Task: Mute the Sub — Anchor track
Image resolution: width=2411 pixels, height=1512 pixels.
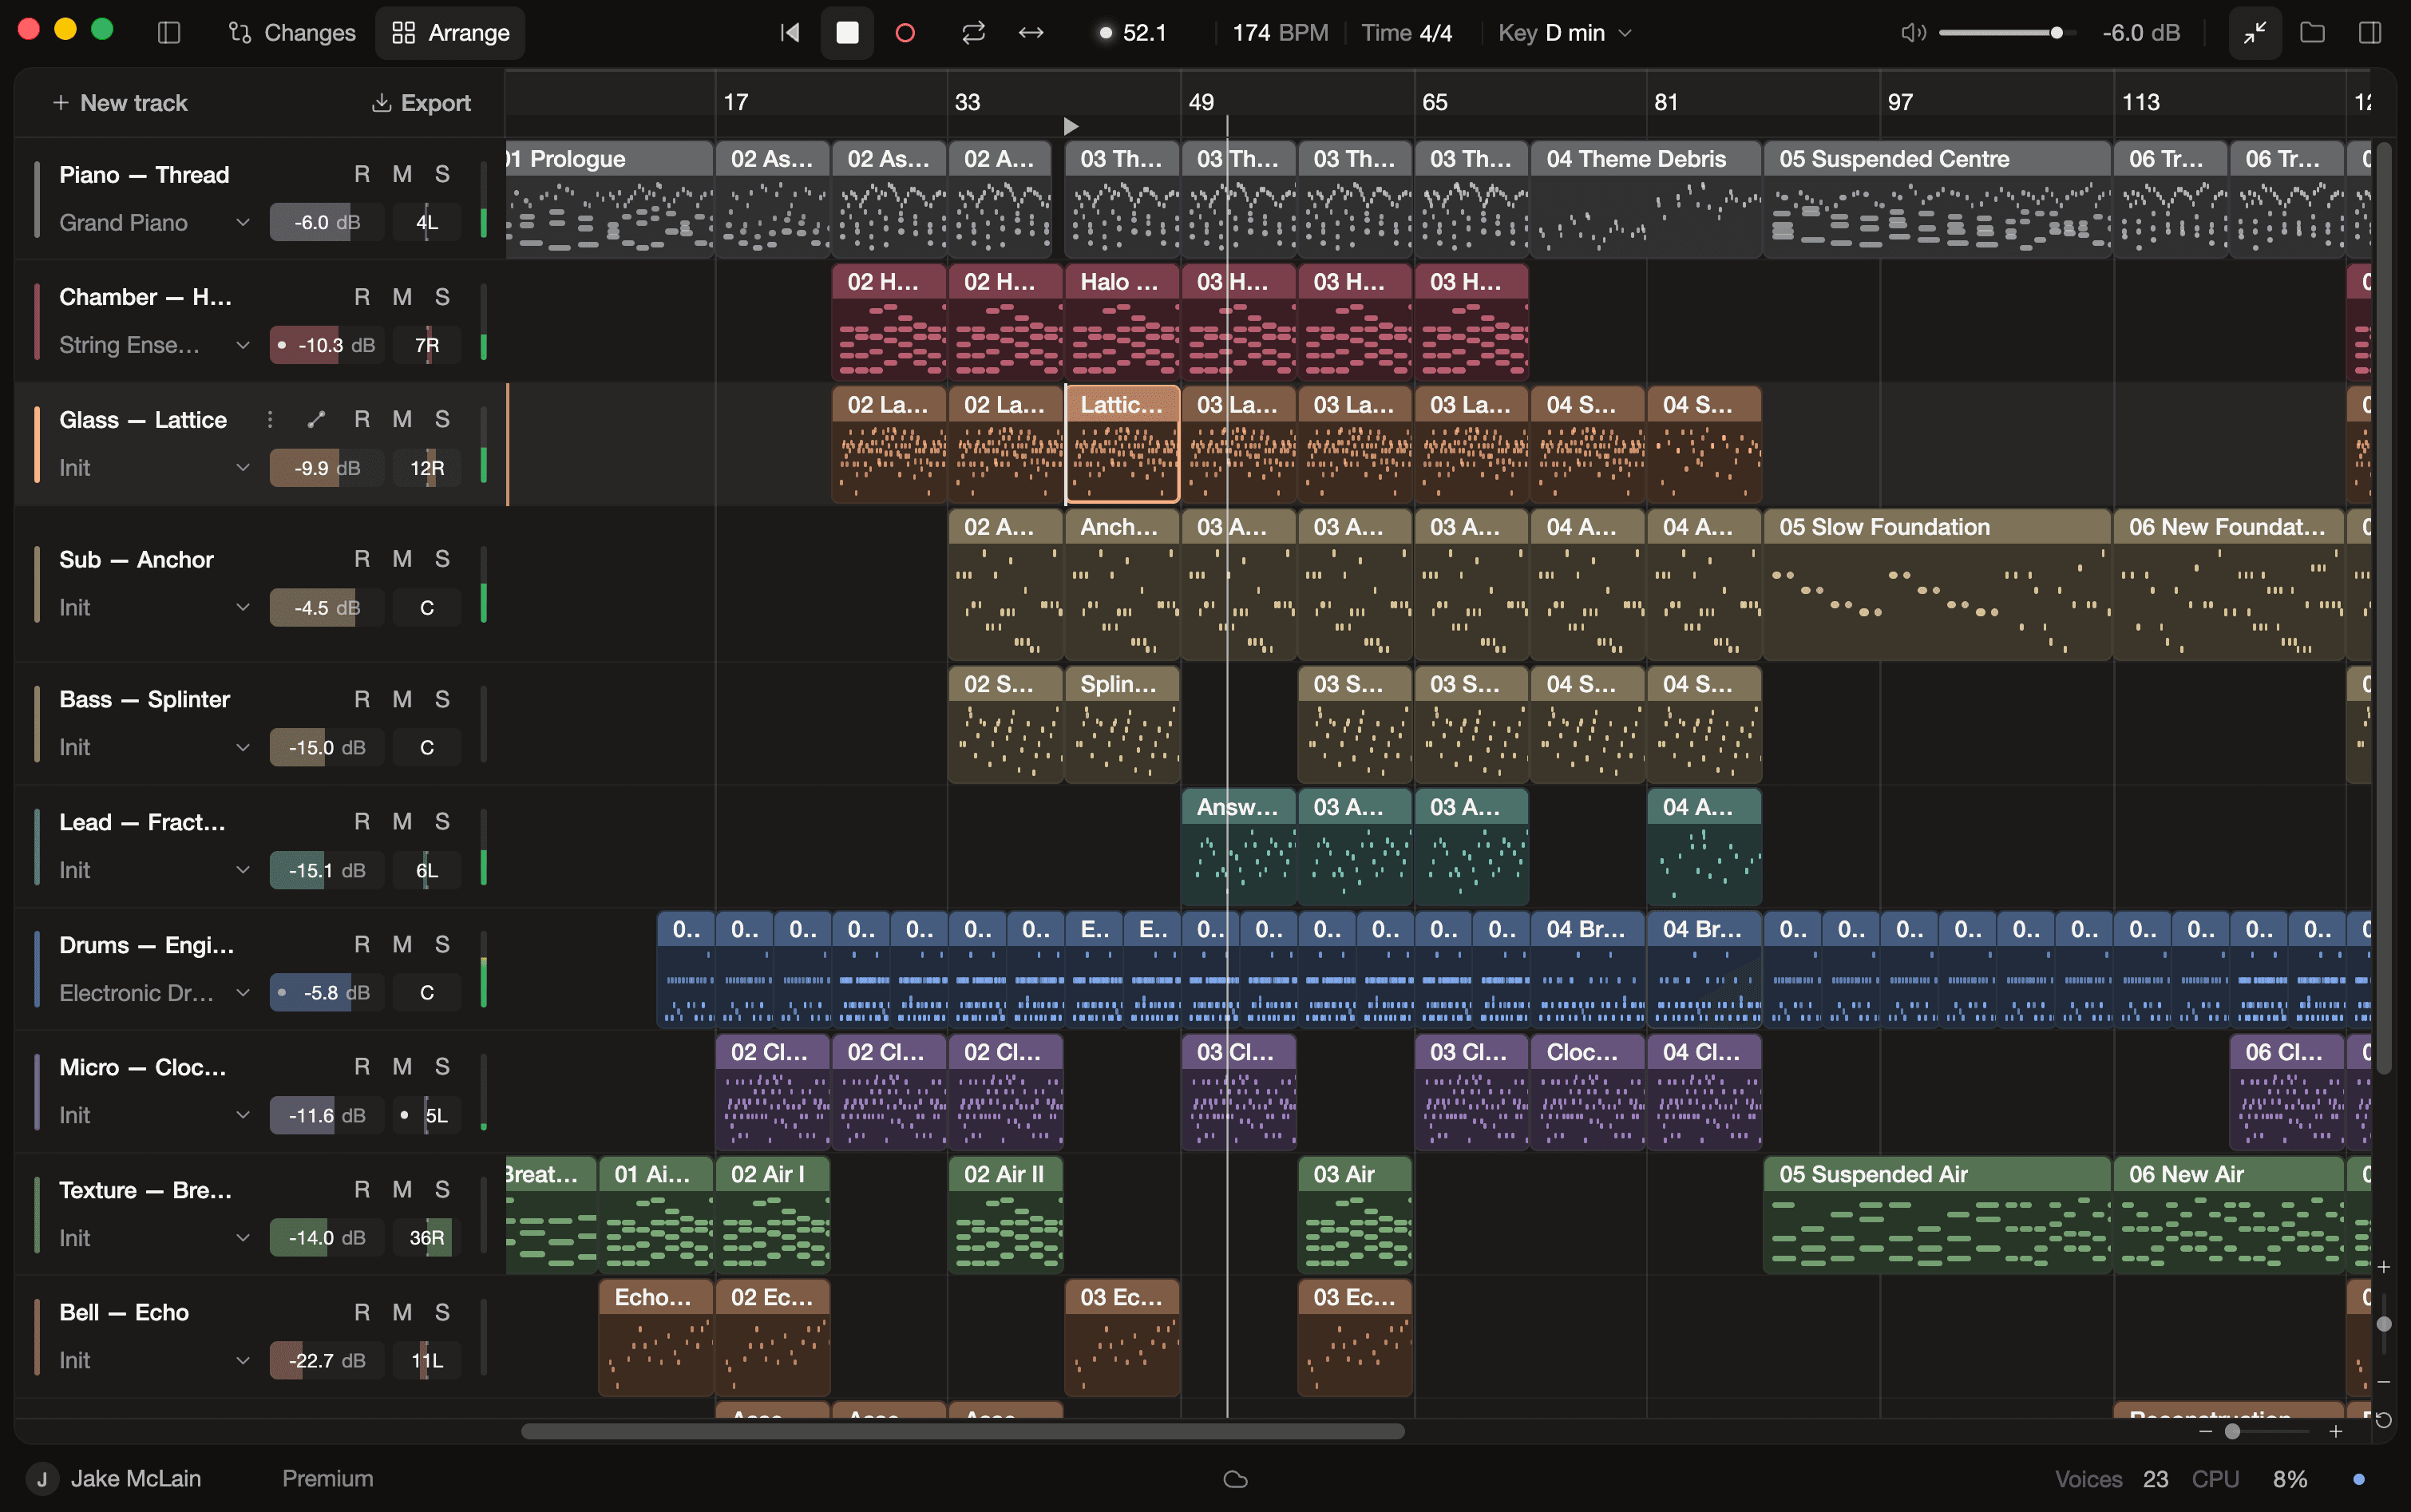Action: tap(402, 559)
